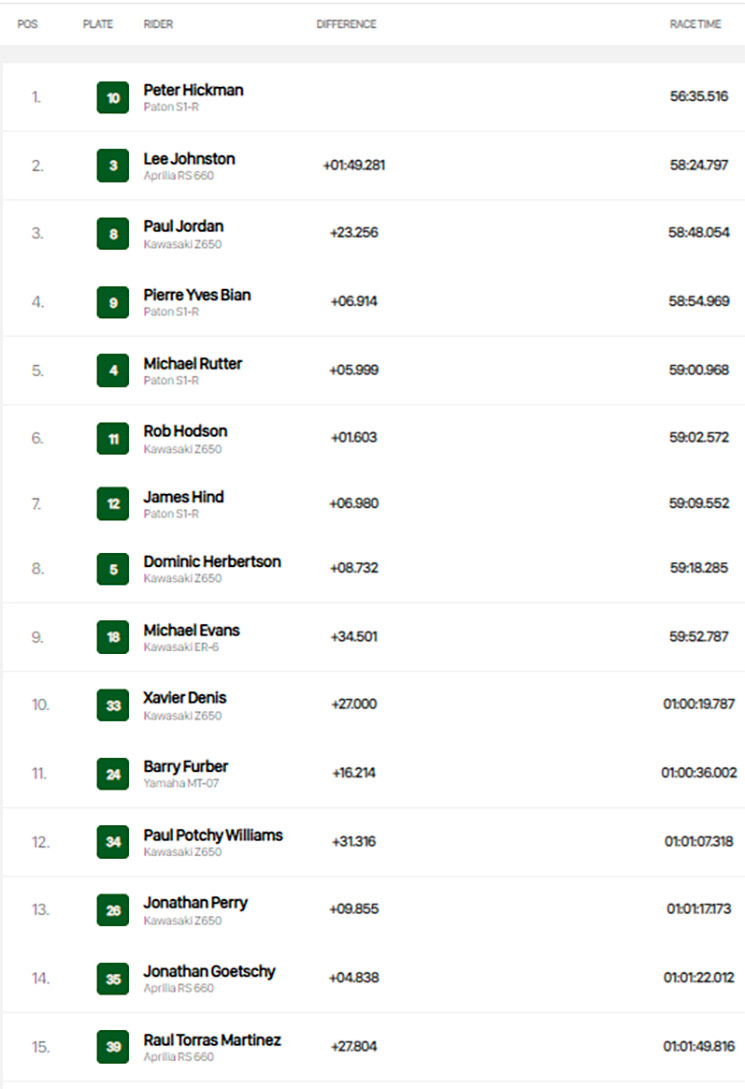Click plate badge 11 for Rob Hodson

112,438
